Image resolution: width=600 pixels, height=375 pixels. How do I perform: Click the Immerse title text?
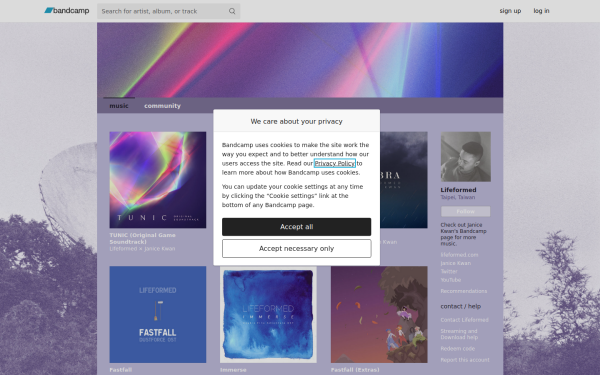tap(233, 370)
